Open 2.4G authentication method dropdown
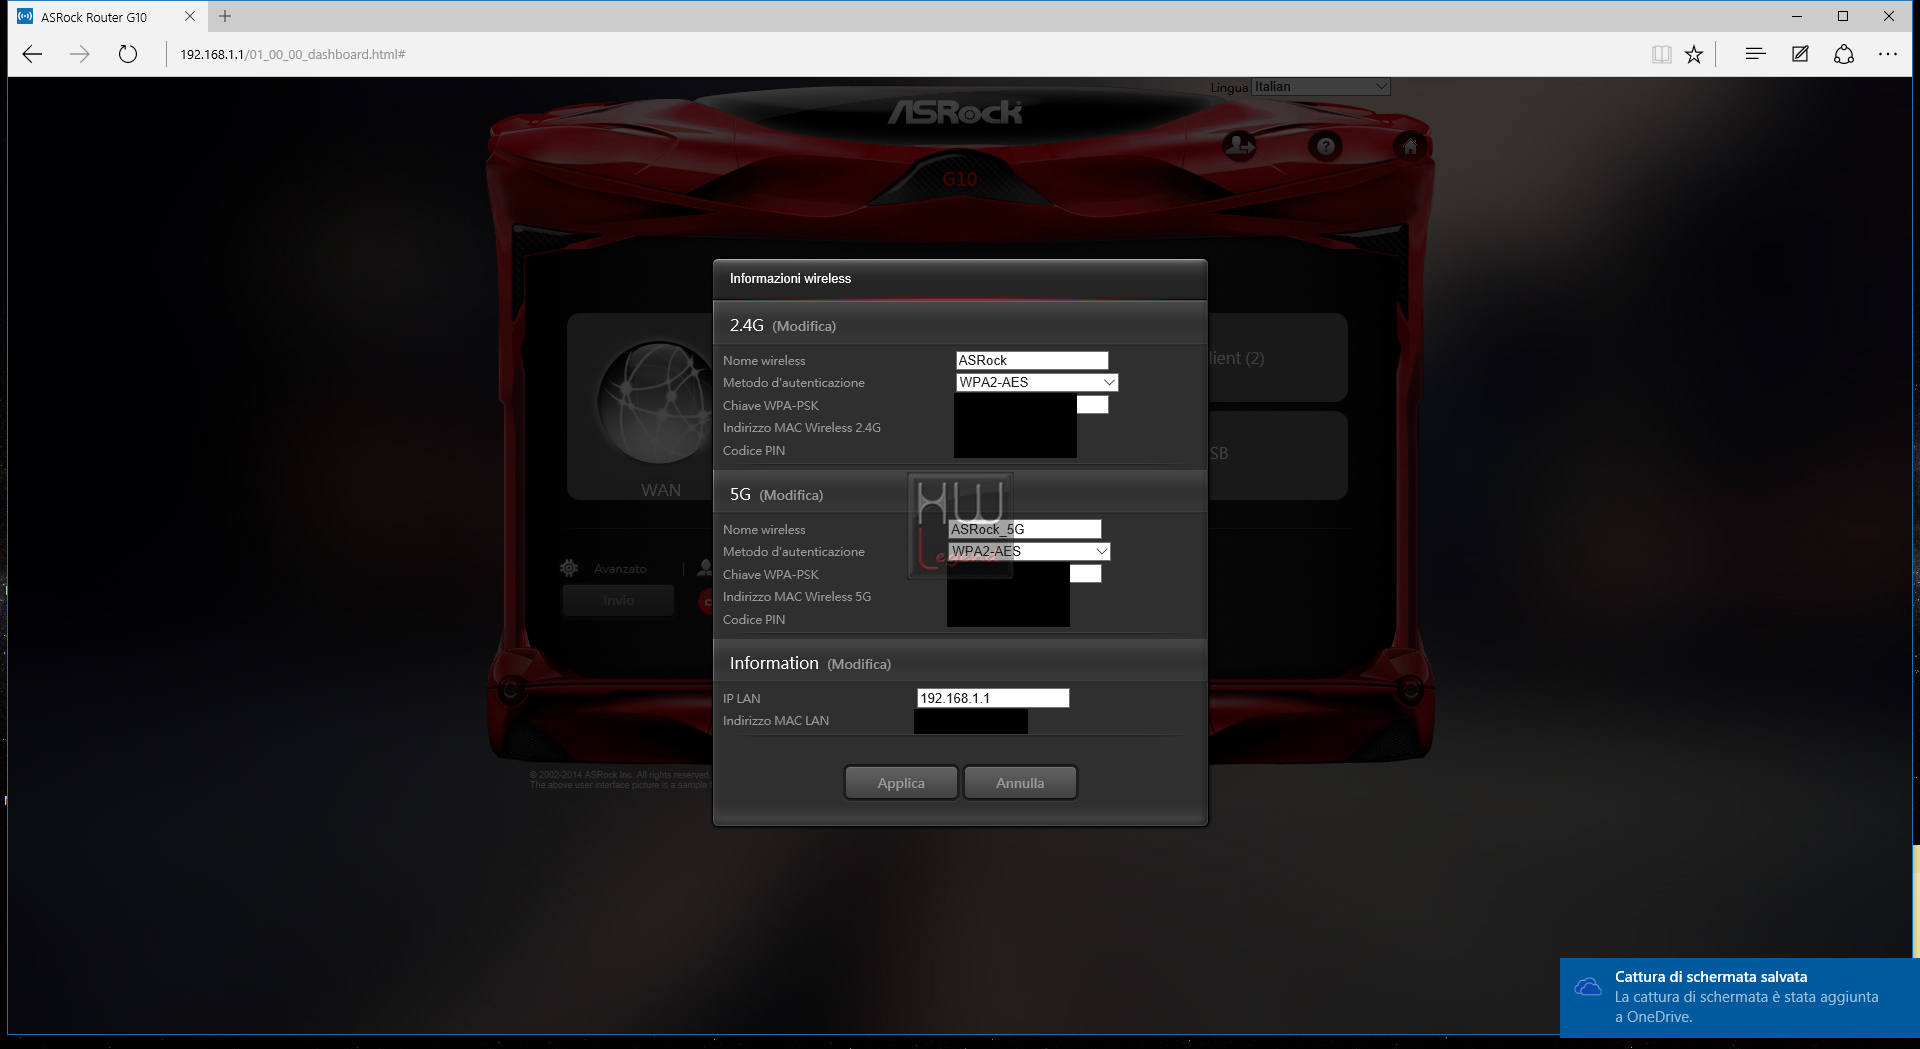 (1037, 382)
